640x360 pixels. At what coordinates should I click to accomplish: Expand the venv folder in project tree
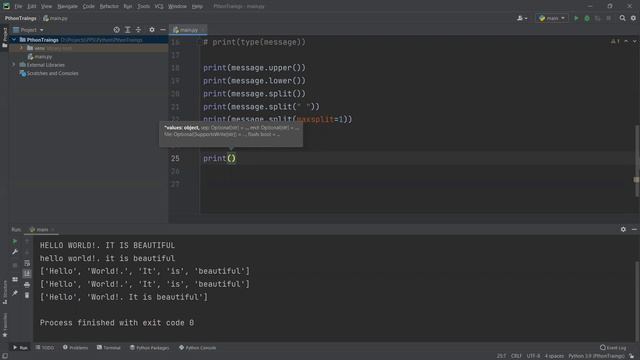click(21, 48)
